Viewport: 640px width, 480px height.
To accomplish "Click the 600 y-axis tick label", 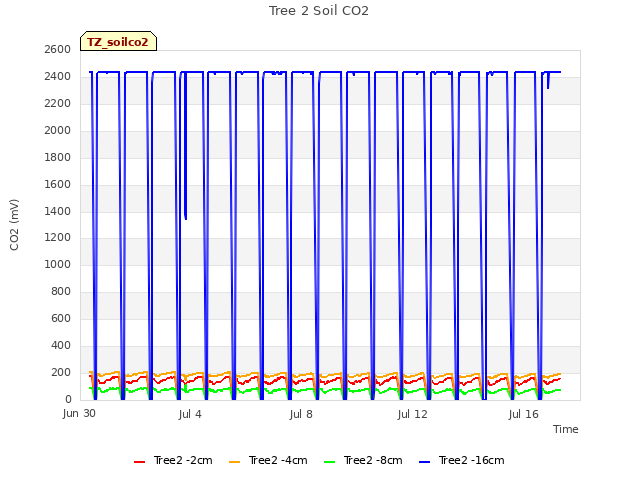I will [x=61, y=318].
